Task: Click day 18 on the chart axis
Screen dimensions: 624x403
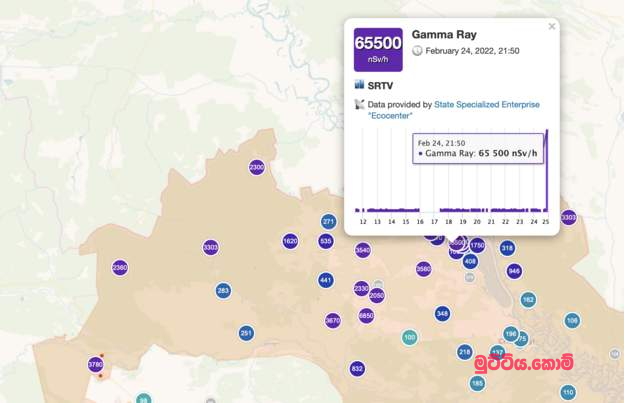Action: 448,222
